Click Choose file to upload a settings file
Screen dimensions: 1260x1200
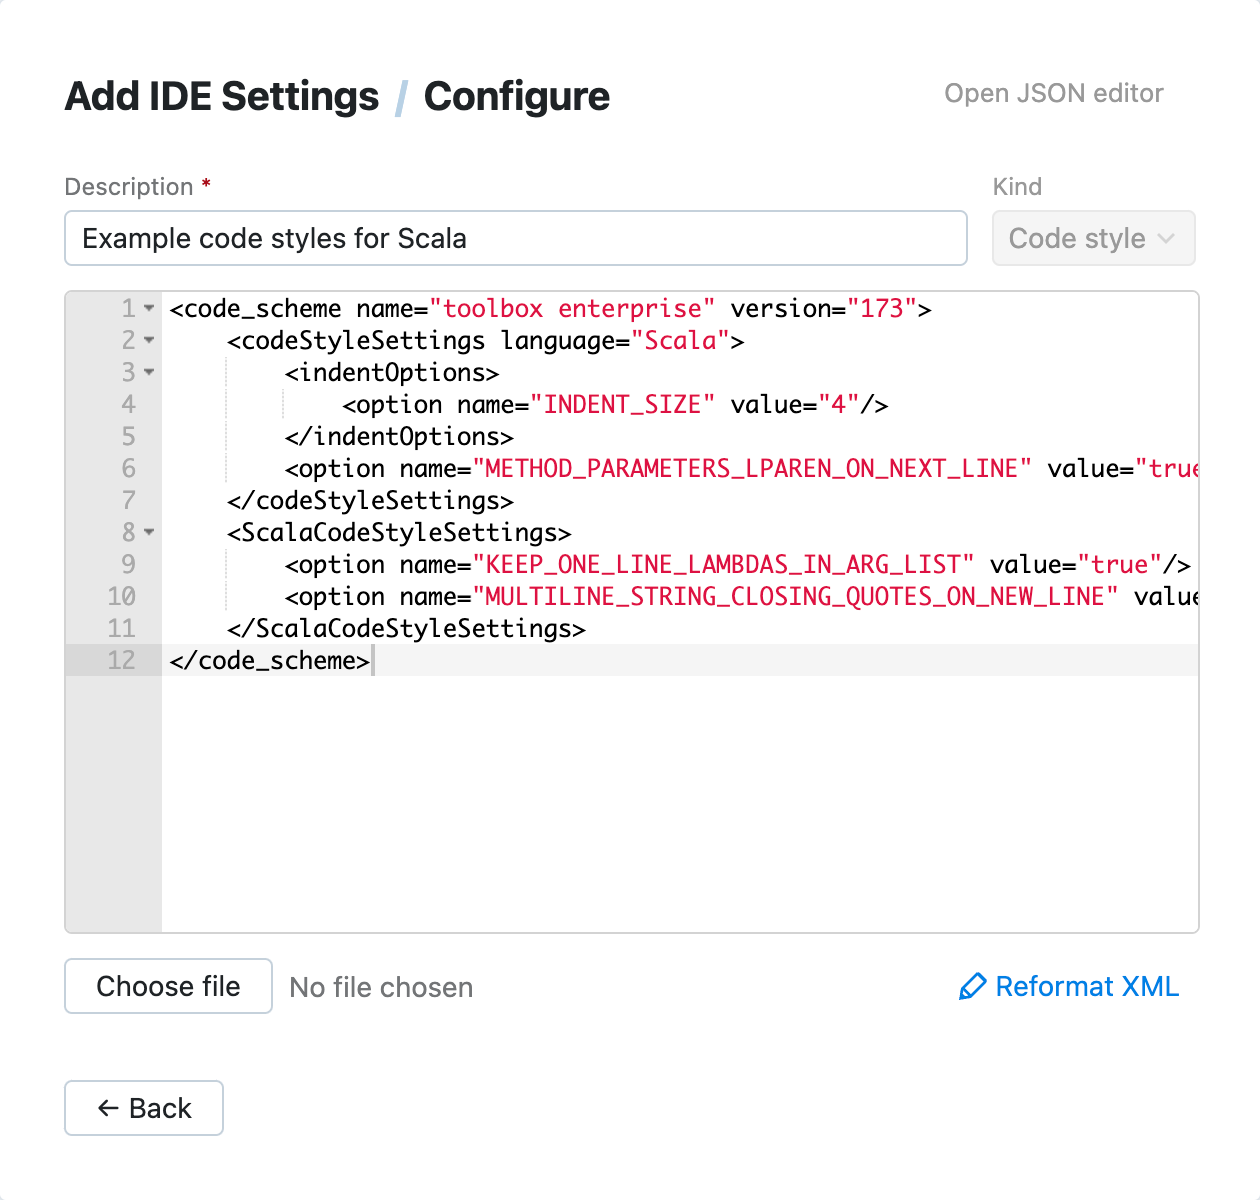(x=167, y=986)
